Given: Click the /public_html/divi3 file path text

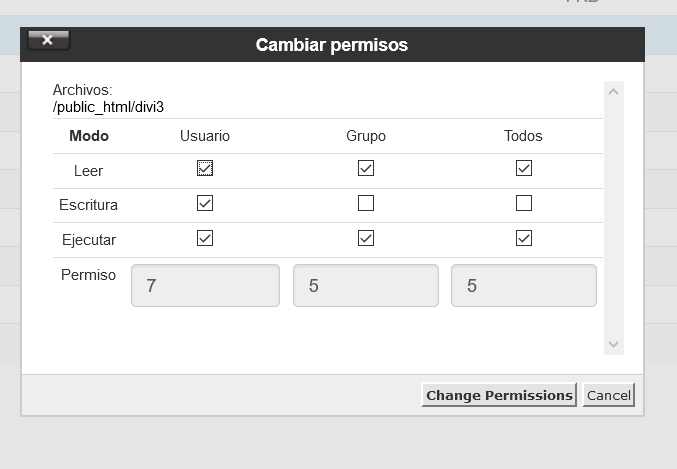Looking at the screenshot, I should pyautogui.click(x=108, y=107).
